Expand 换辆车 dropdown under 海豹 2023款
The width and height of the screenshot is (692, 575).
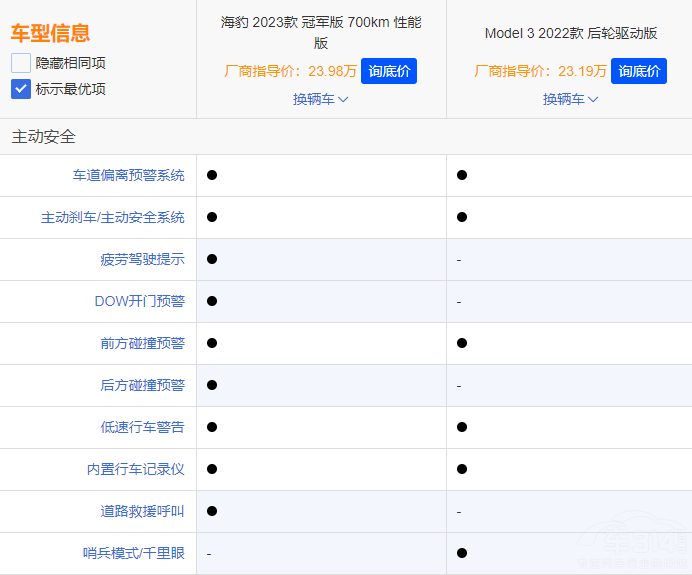tap(320, 99)
